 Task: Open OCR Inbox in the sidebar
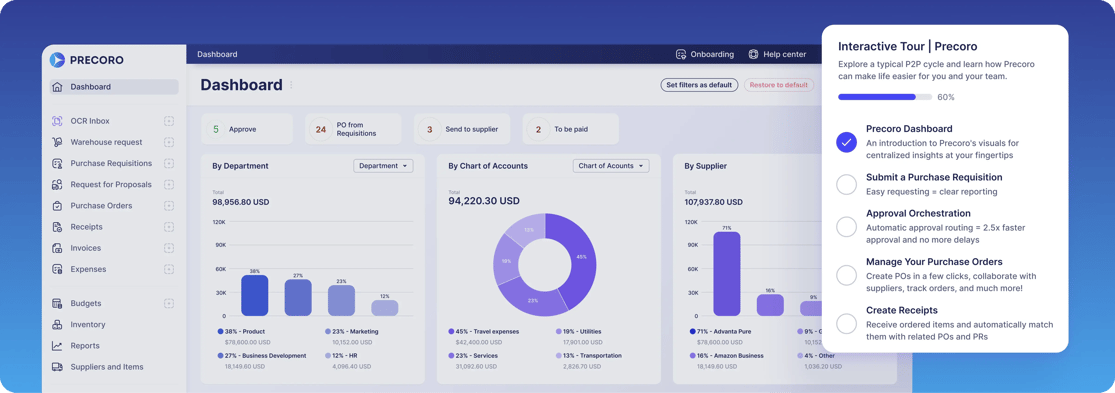[x=90, y=121]
